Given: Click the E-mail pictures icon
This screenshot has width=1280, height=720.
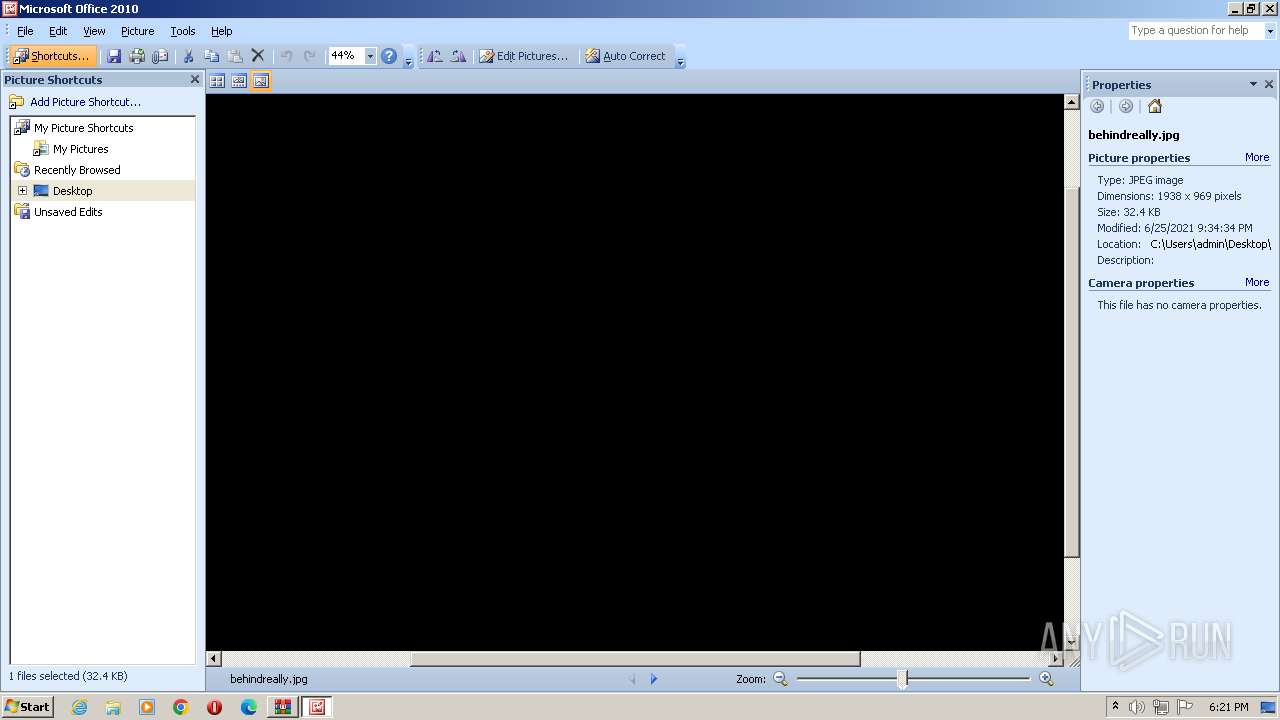Looking at the screenshot, I should click(160, 56).
